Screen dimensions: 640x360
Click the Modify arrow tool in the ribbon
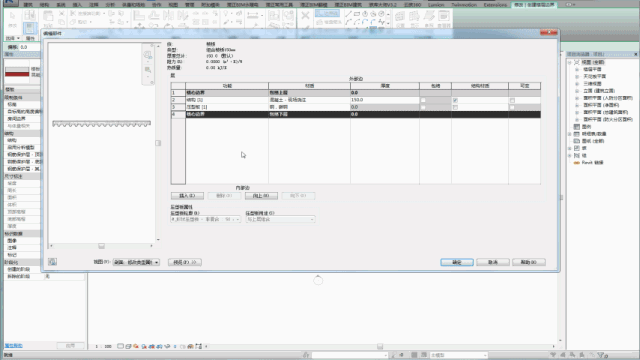12,16
